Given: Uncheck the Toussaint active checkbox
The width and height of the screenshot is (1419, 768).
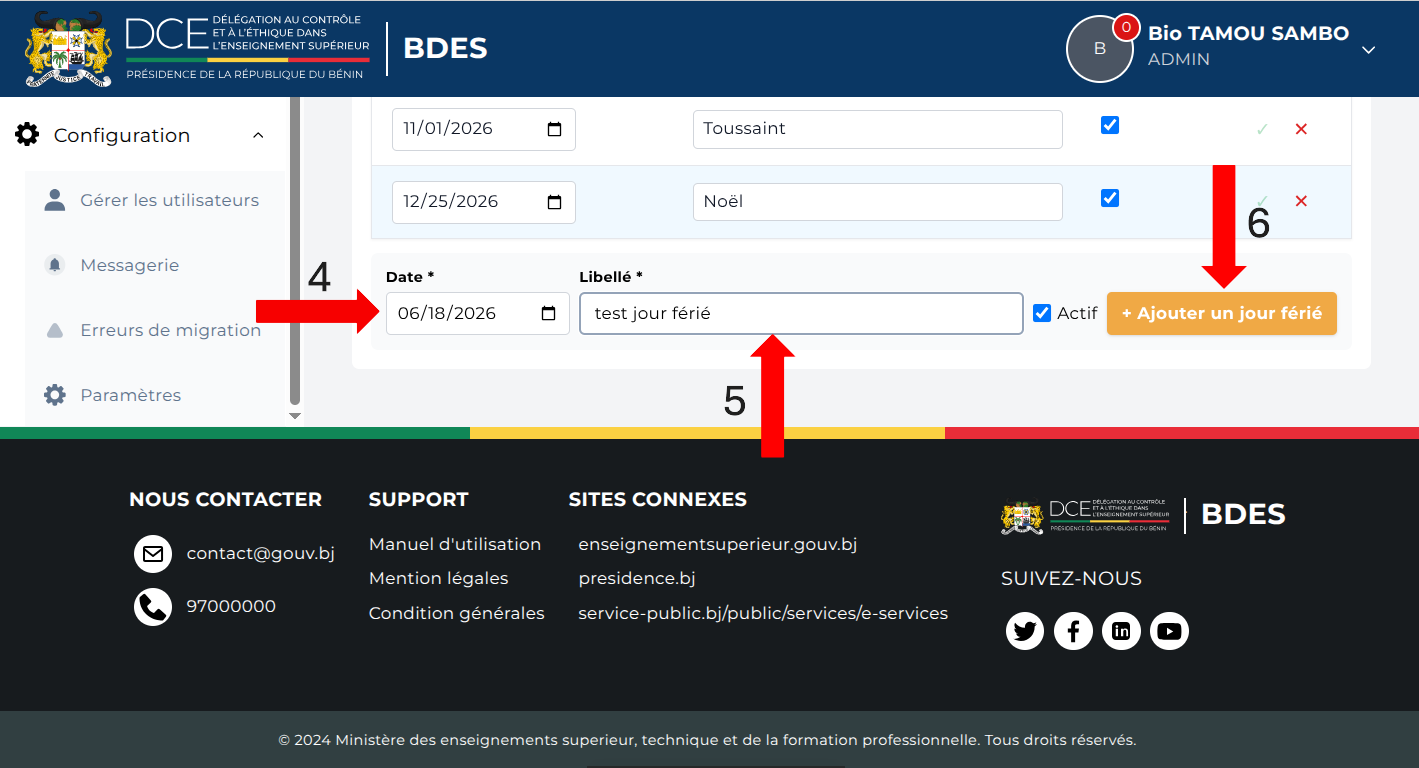Looking at the screenshot, I should [1110, 125].
